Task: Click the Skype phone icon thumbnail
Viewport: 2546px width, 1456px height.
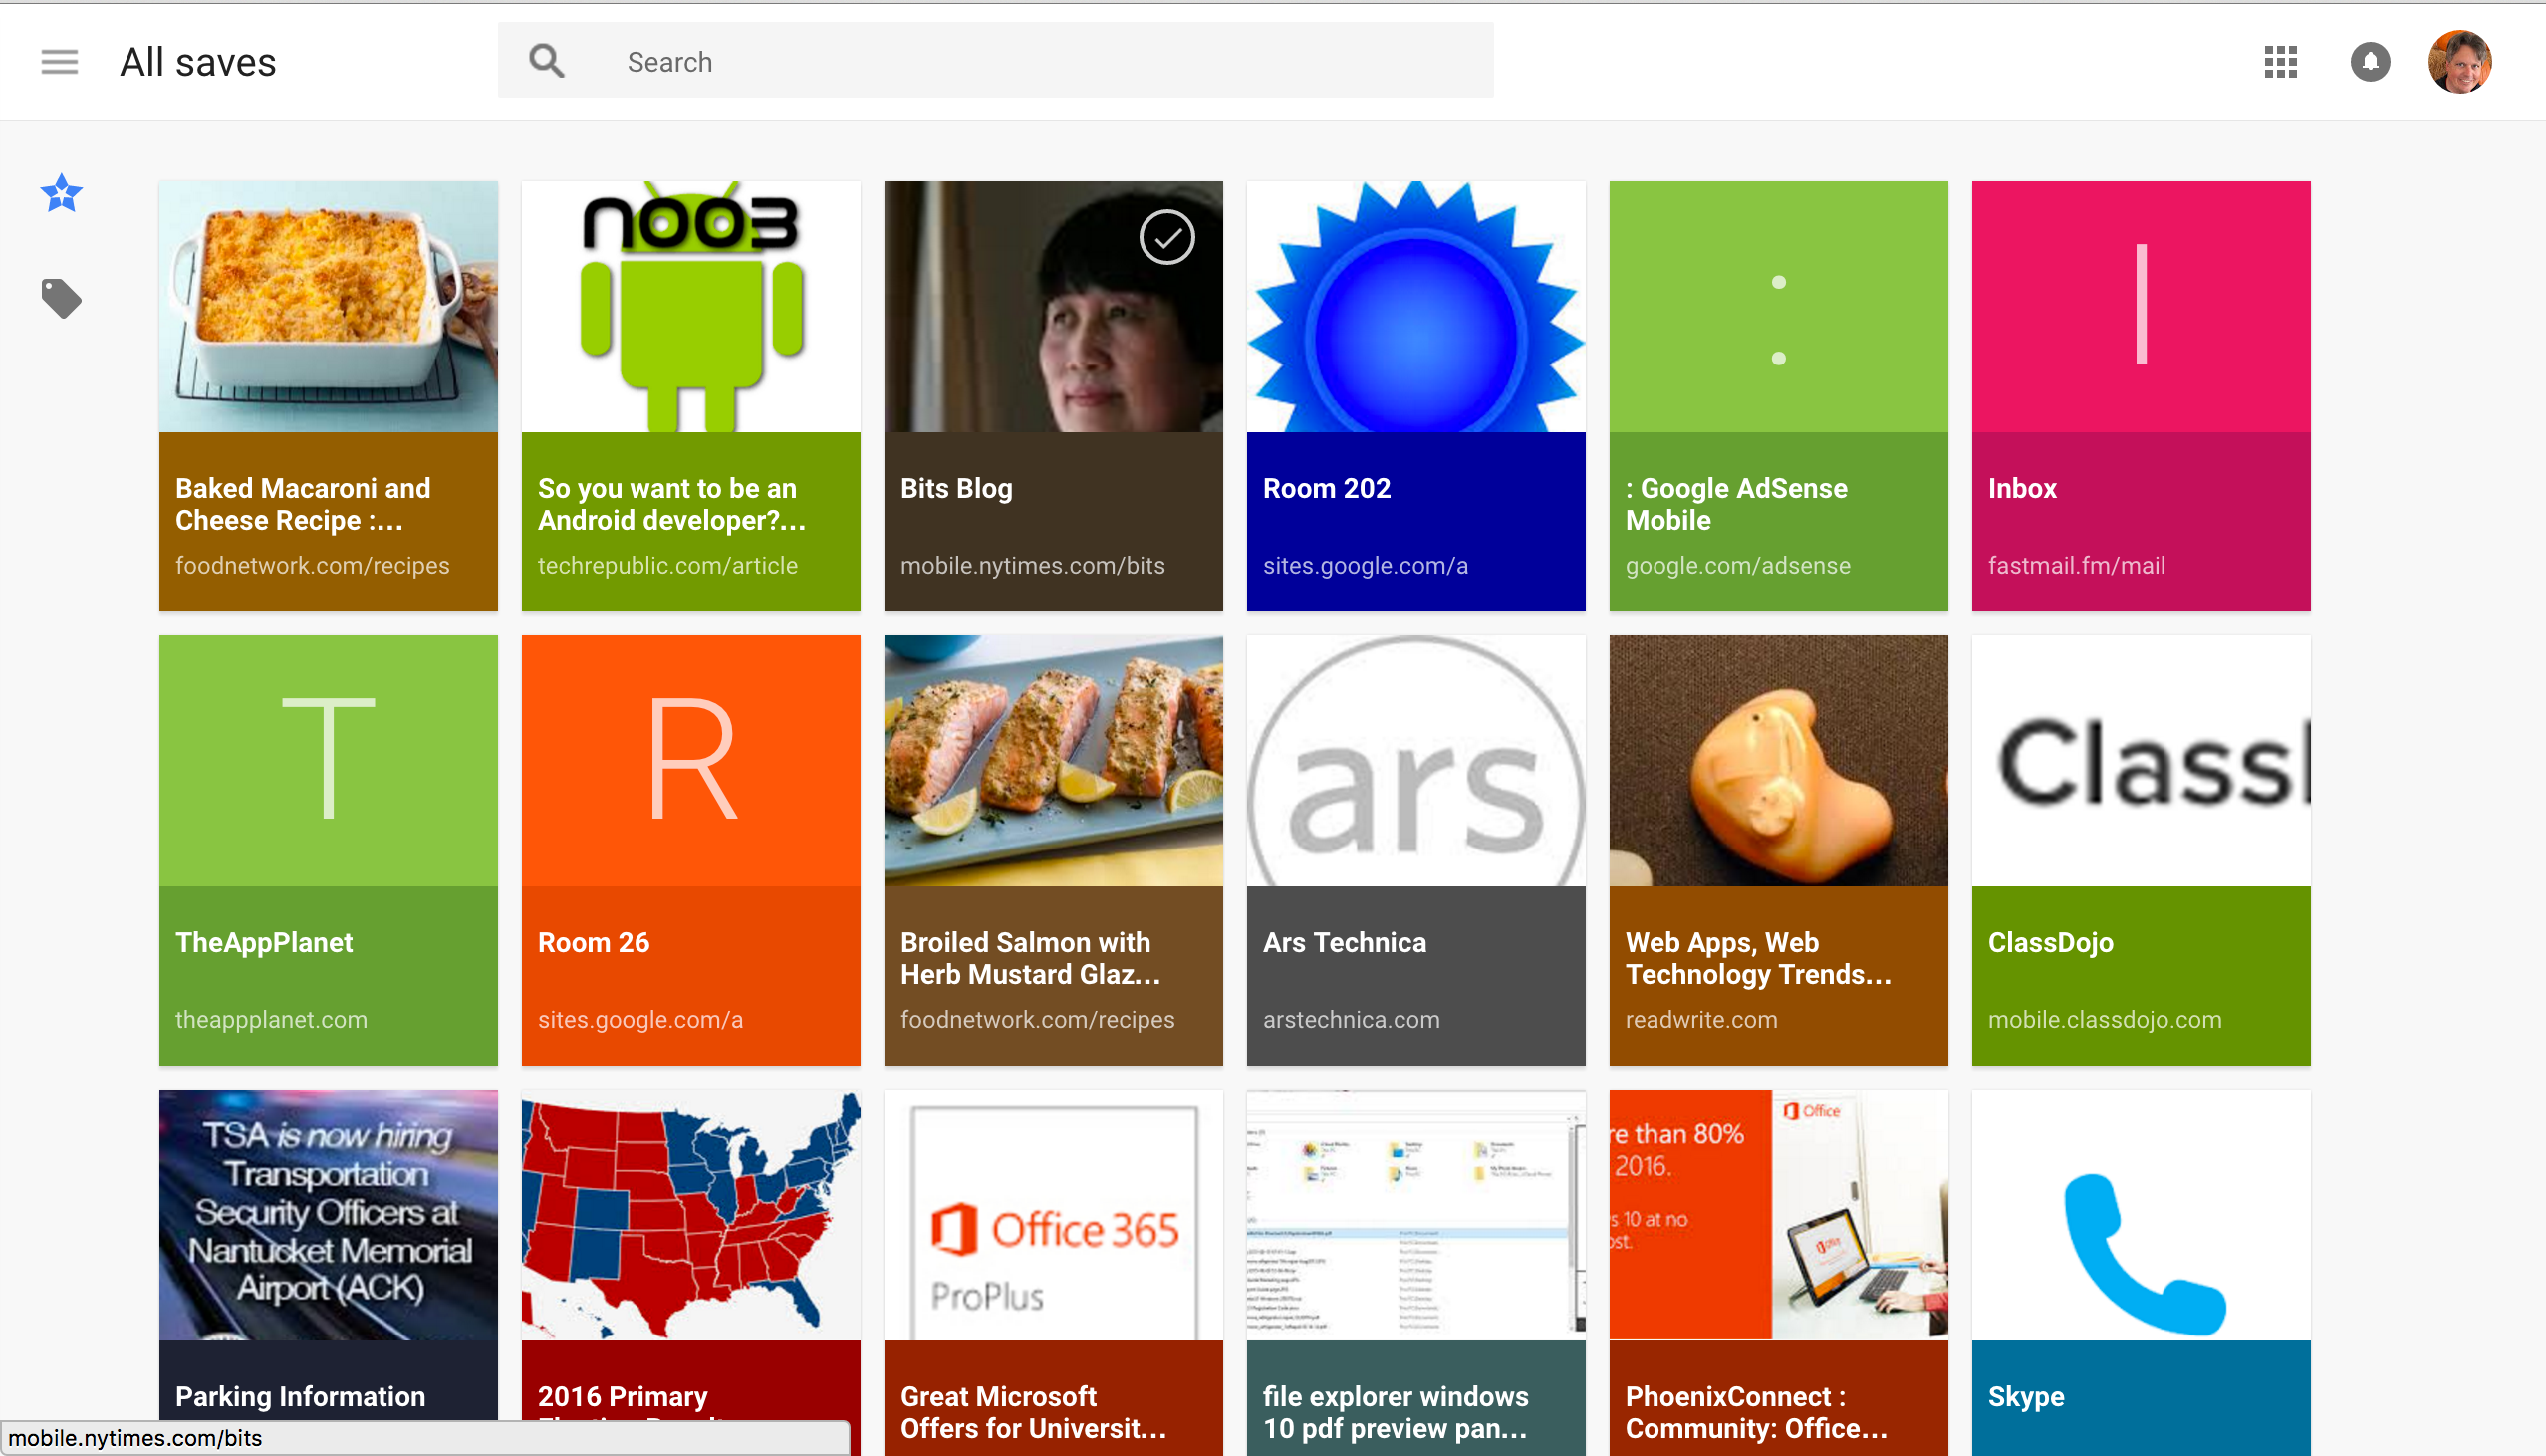Action: 2140,1250
